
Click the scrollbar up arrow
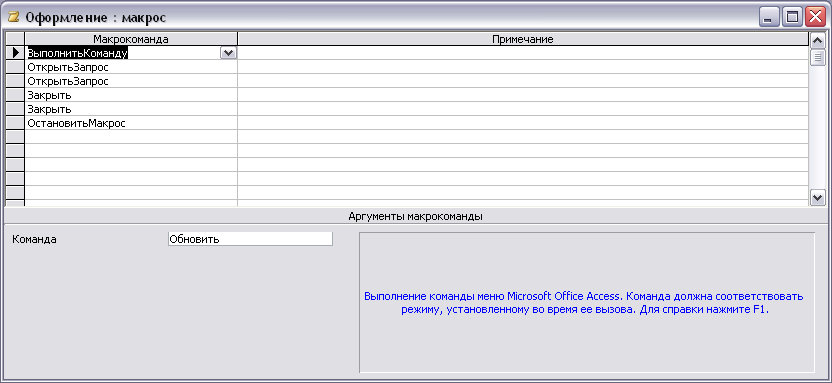[817, 40]
